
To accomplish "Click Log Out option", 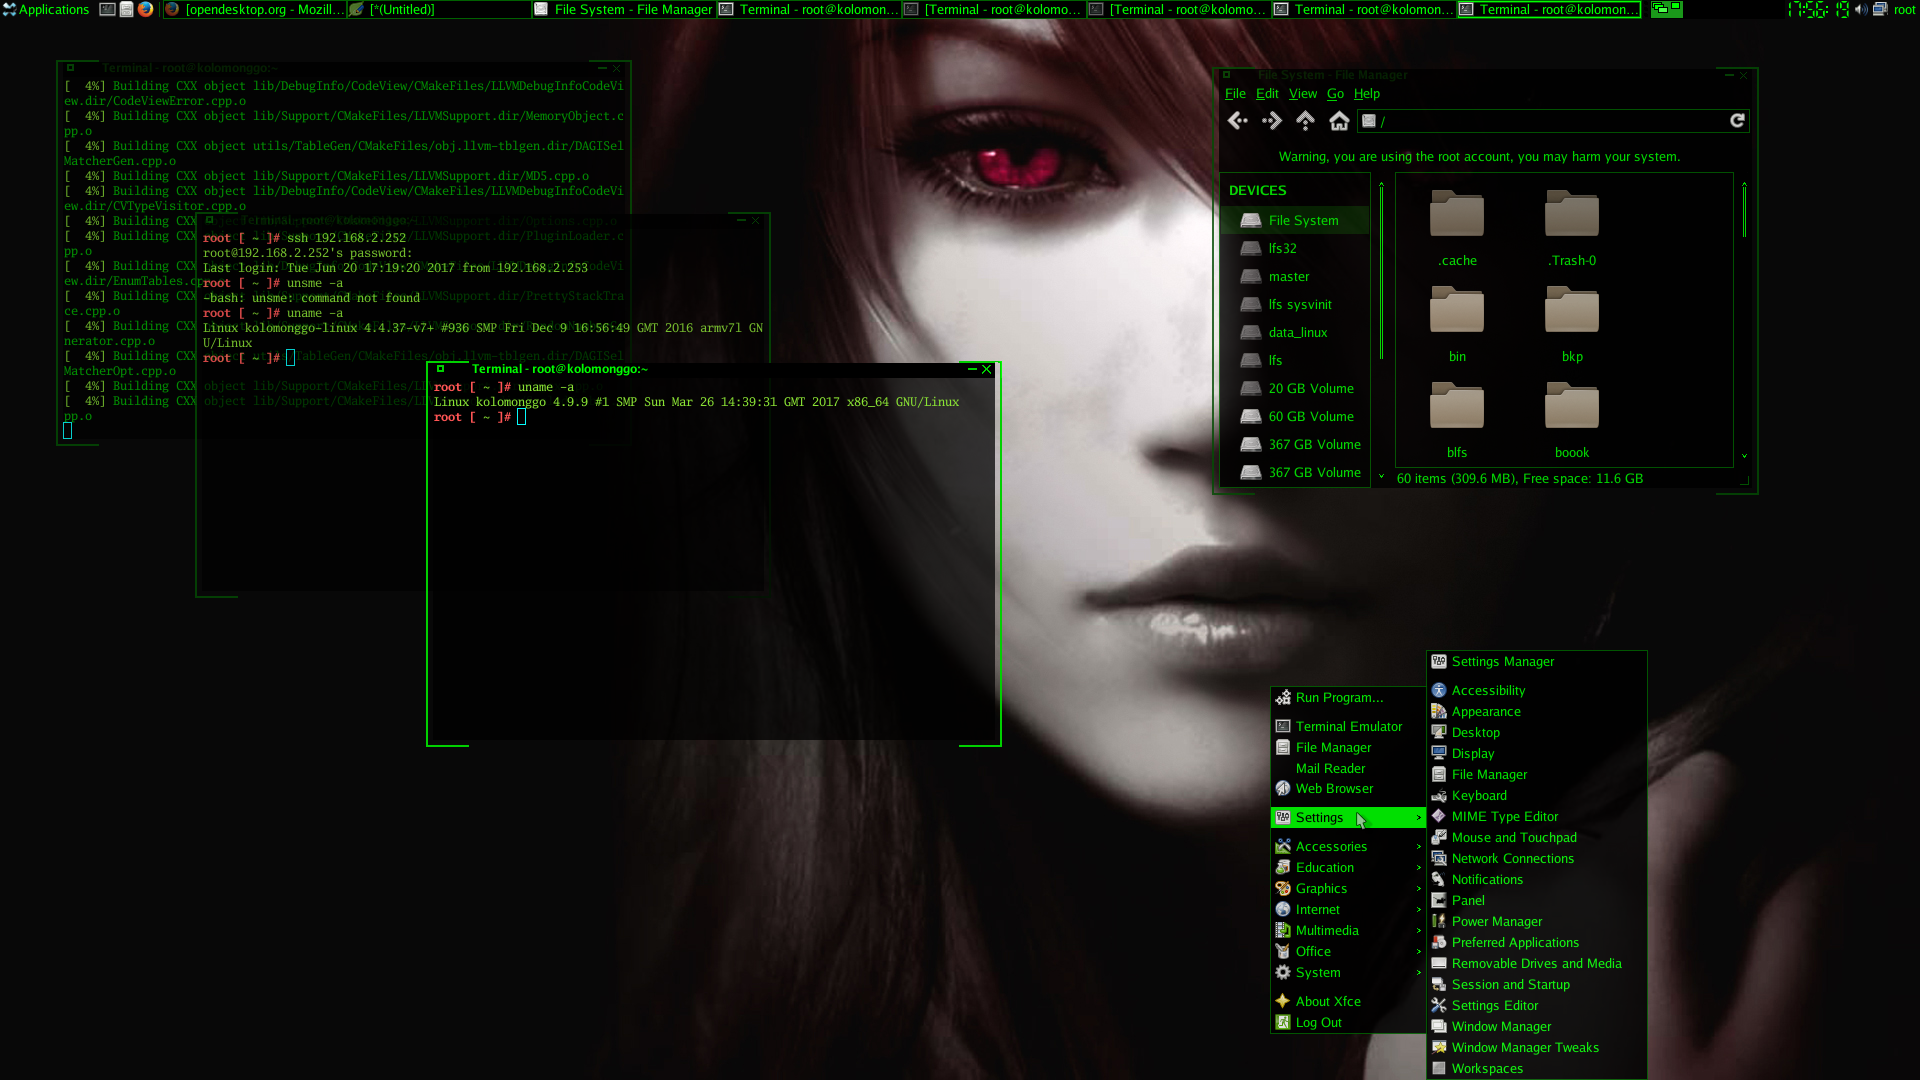I will pyautogui.click(x=1319, y=1022).
